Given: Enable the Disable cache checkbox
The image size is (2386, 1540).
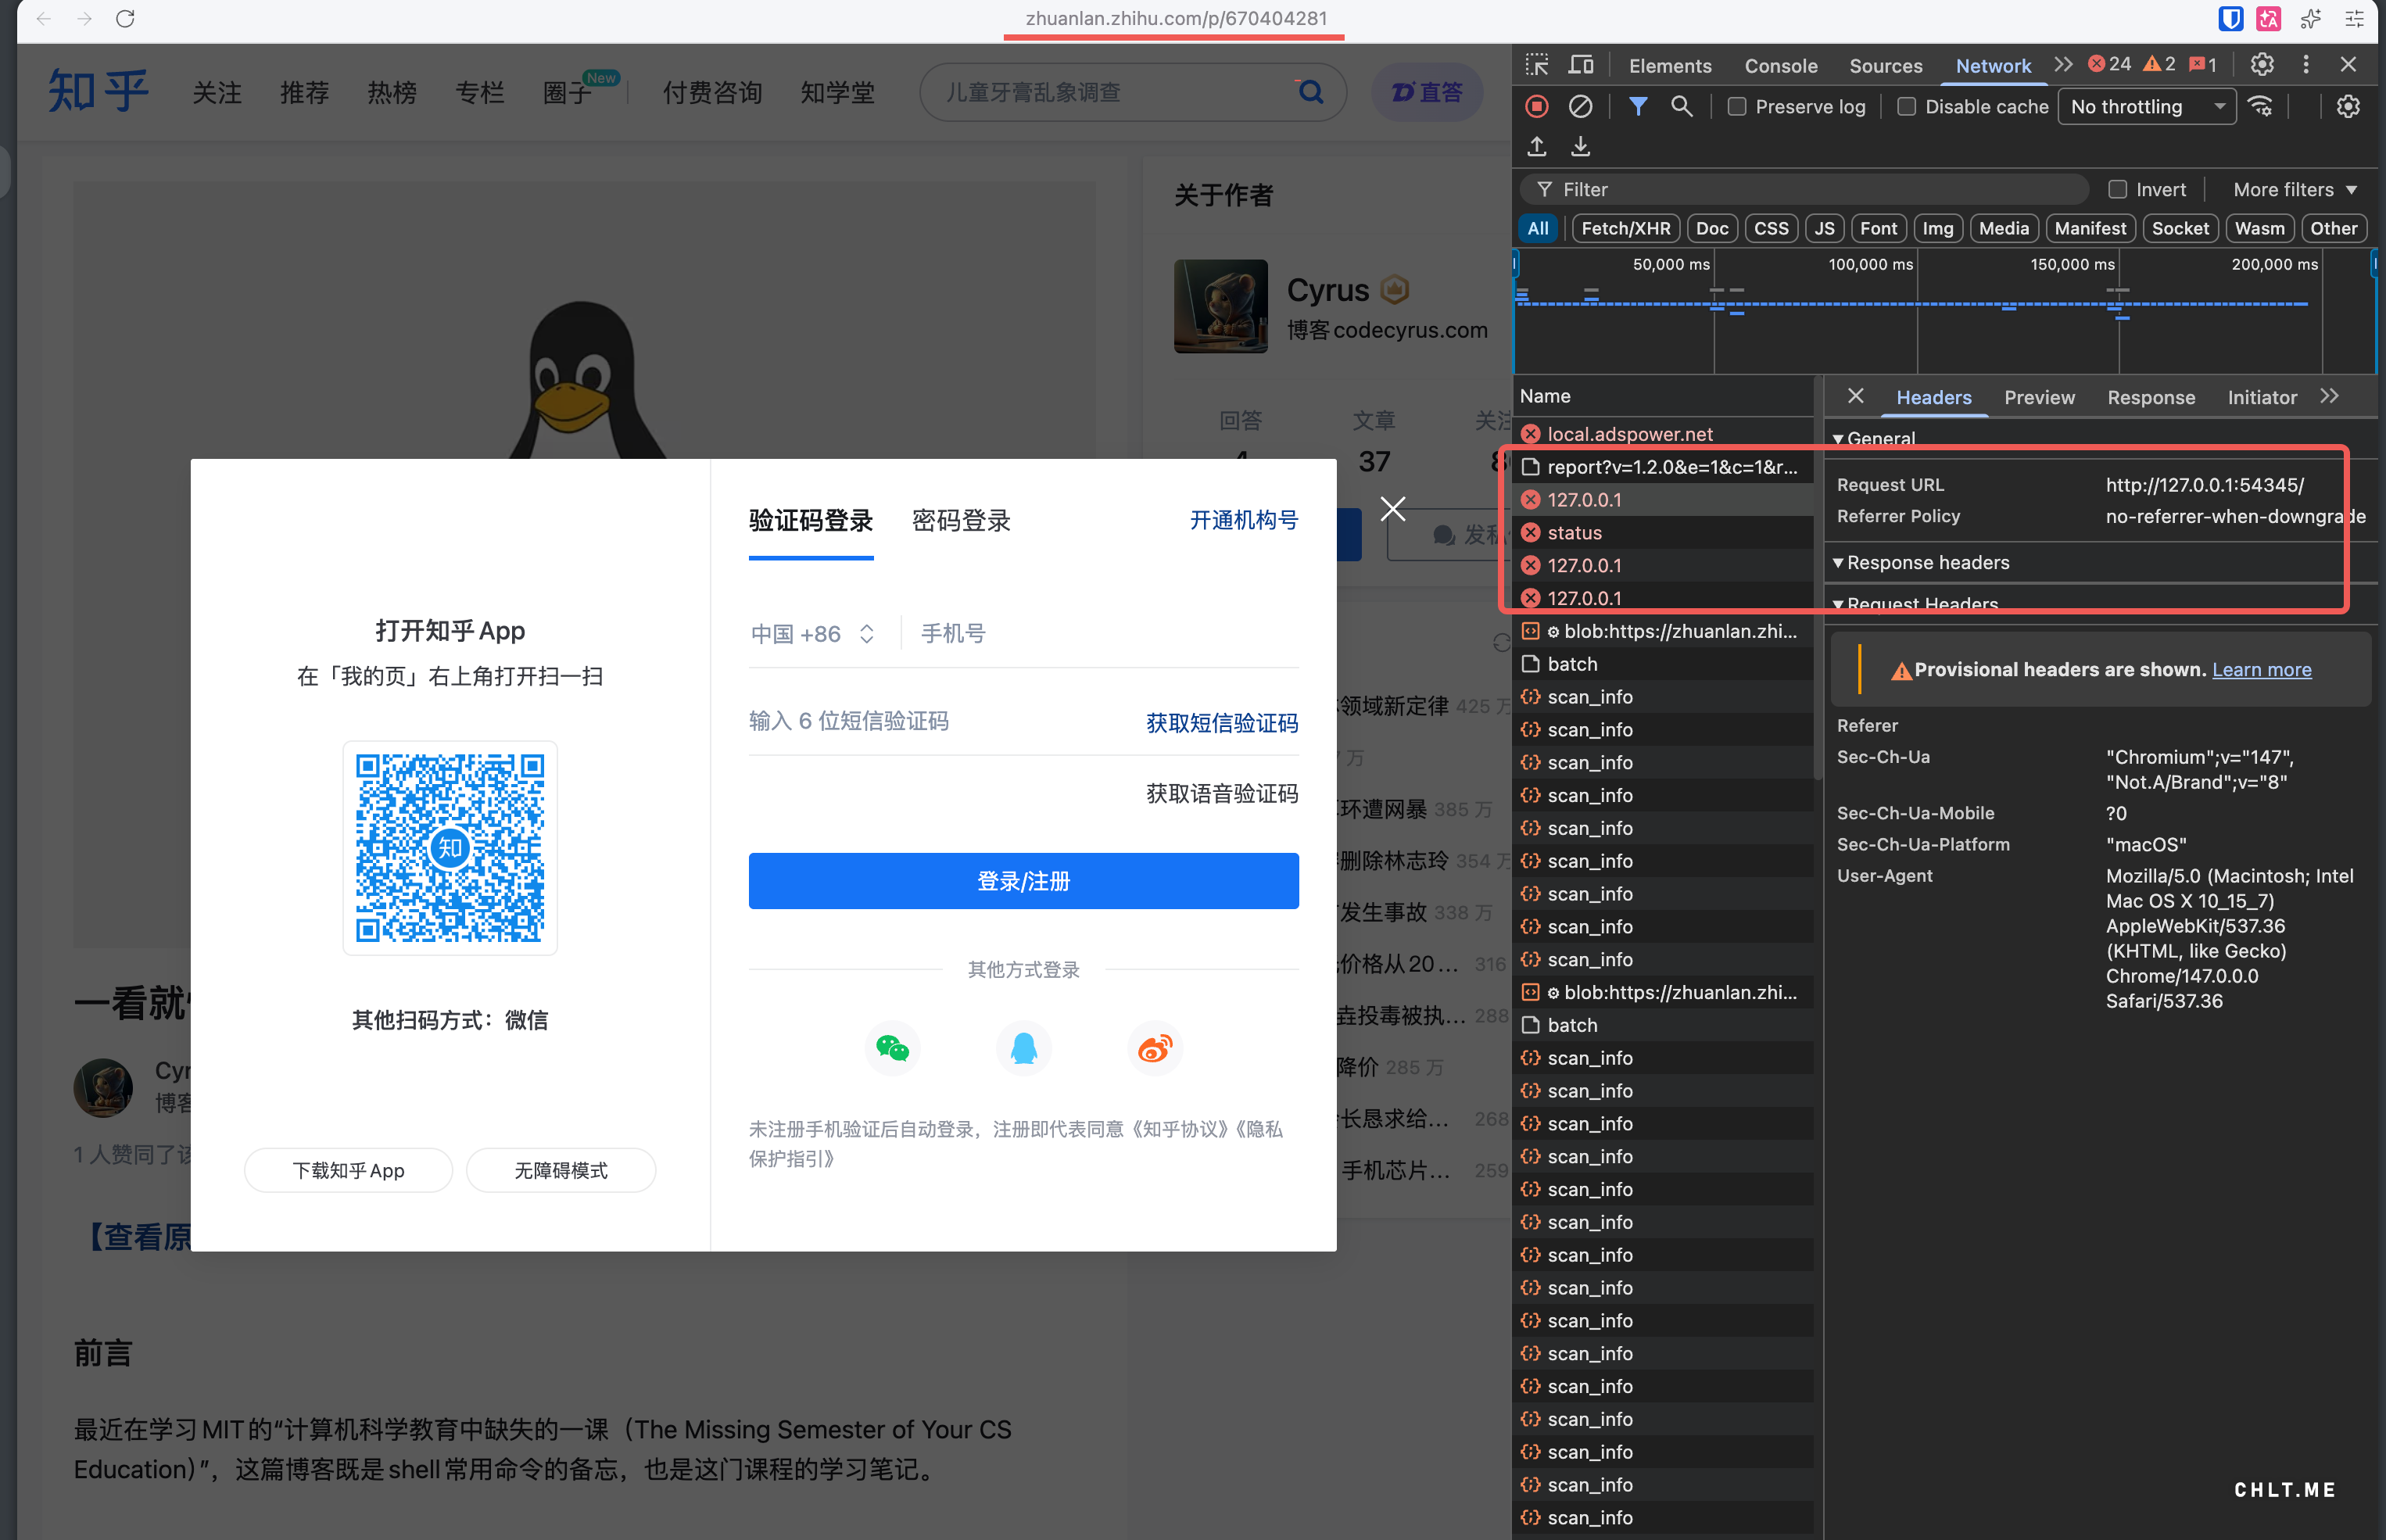Looking at the screenshot, I should pos(1907,107).
